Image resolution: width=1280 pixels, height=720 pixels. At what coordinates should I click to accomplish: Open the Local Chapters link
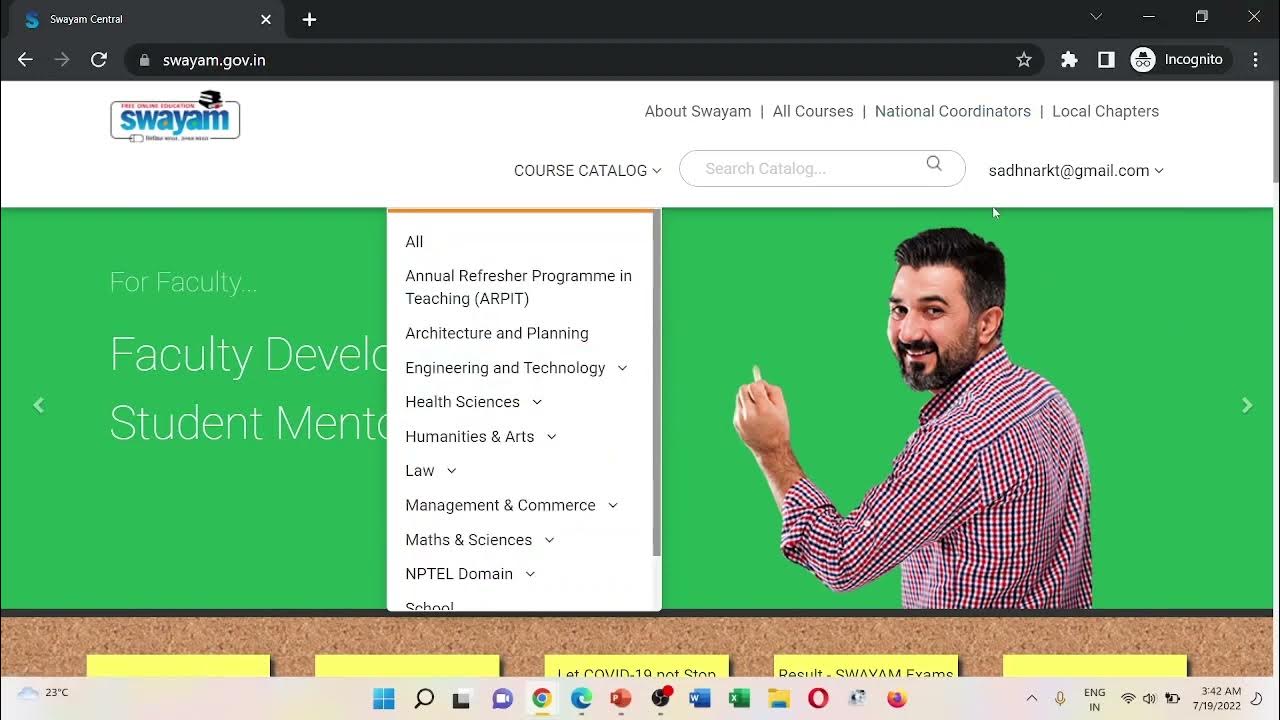[1105, 111]
